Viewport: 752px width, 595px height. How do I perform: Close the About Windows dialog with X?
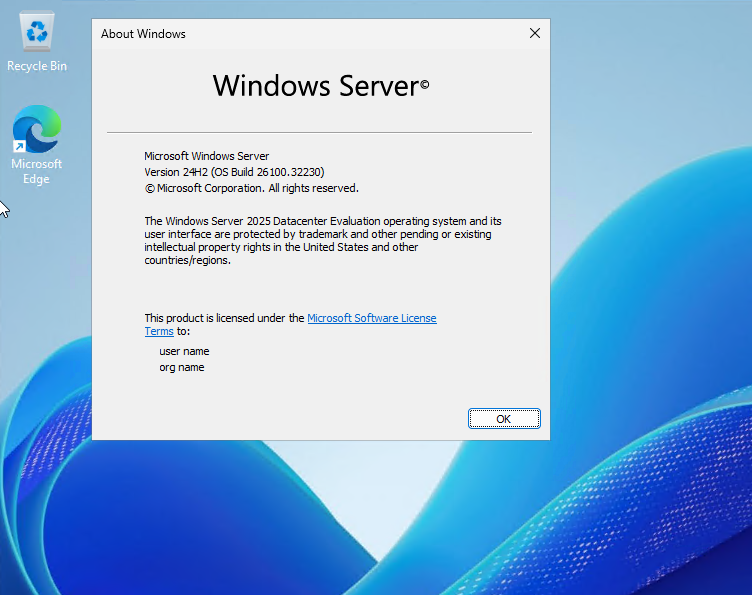(534, 33)
